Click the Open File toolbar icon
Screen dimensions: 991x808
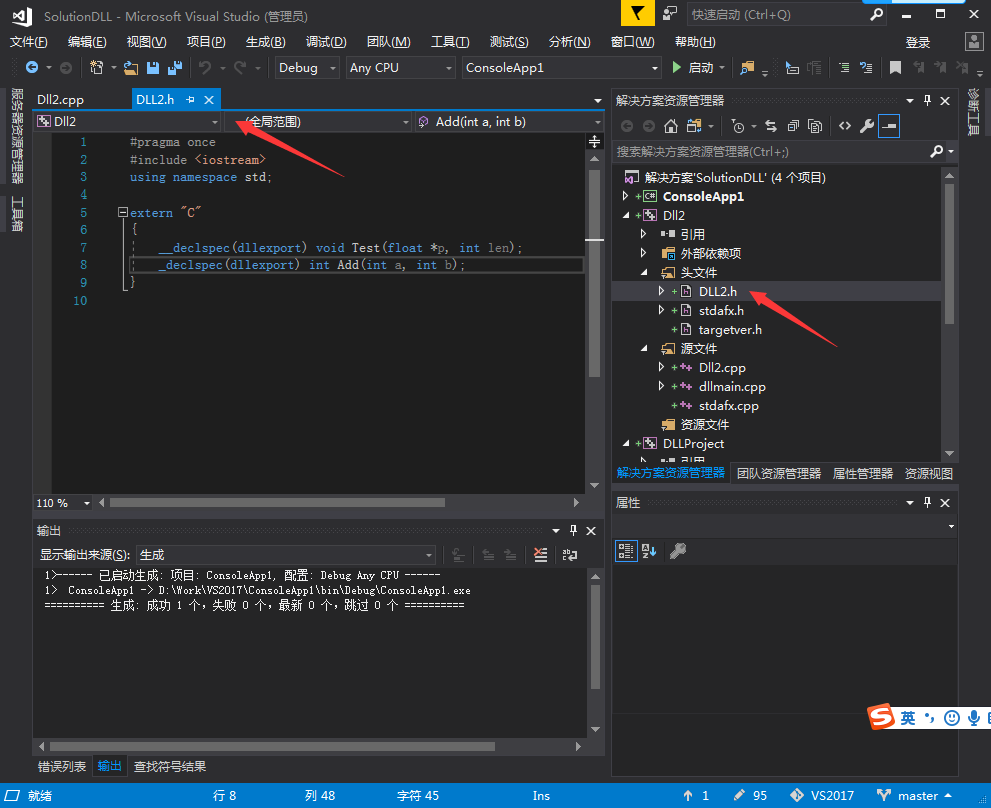131,68
